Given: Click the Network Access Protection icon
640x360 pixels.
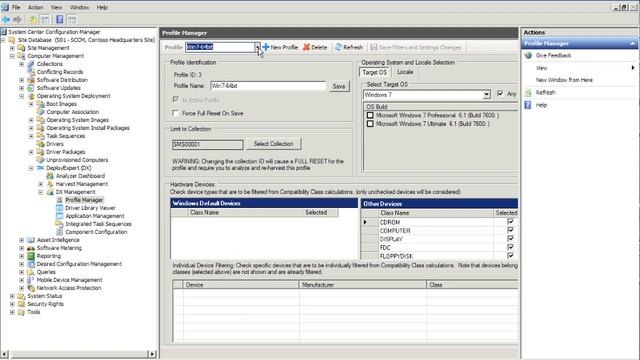Looking at the screenshot, I should 31,288.
